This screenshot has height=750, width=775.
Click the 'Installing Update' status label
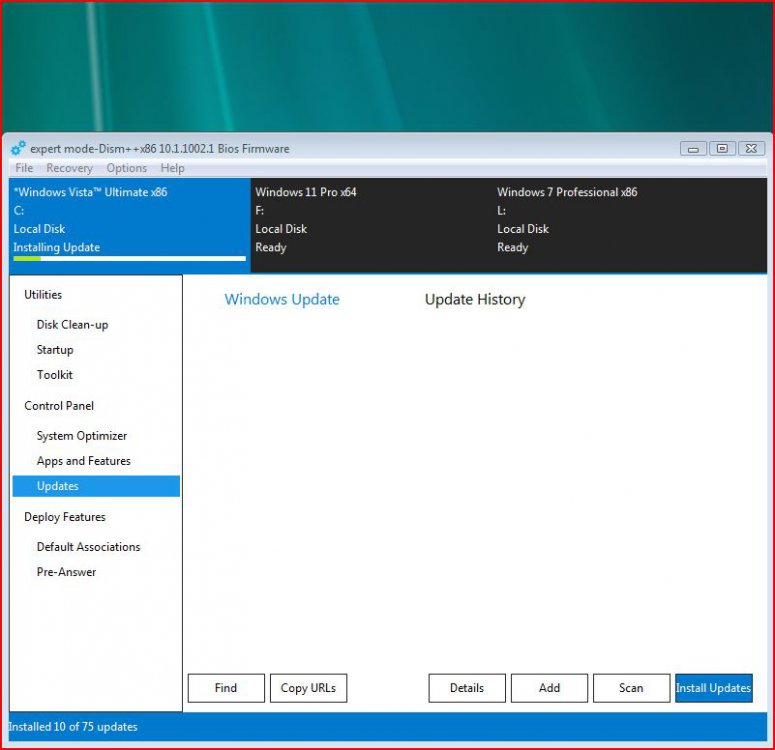(x=56, y=247)
